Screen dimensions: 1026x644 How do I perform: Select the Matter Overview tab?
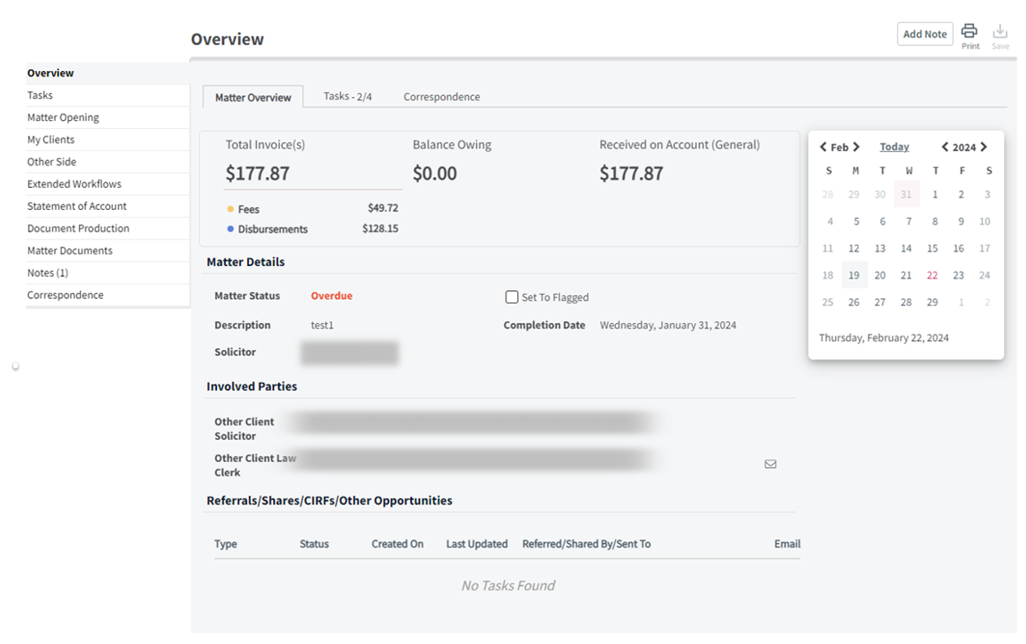(x=253, y=97)
